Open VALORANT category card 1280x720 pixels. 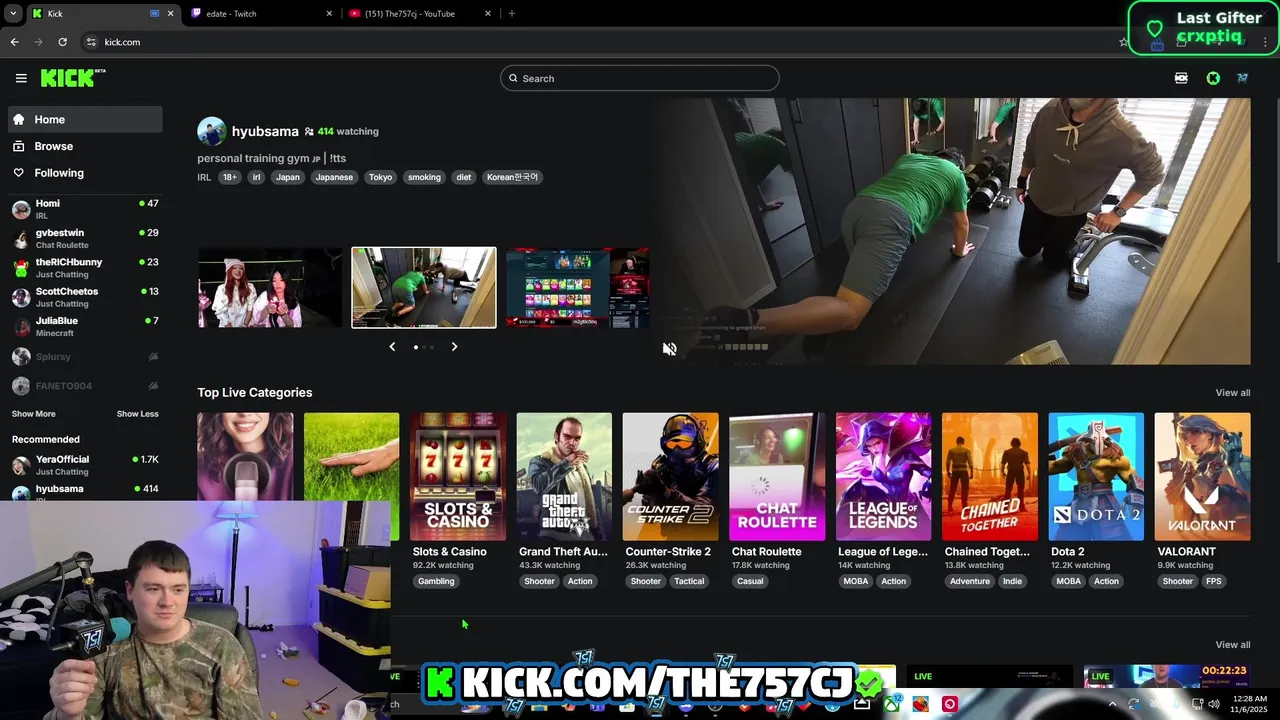(x=1202, y=477)
